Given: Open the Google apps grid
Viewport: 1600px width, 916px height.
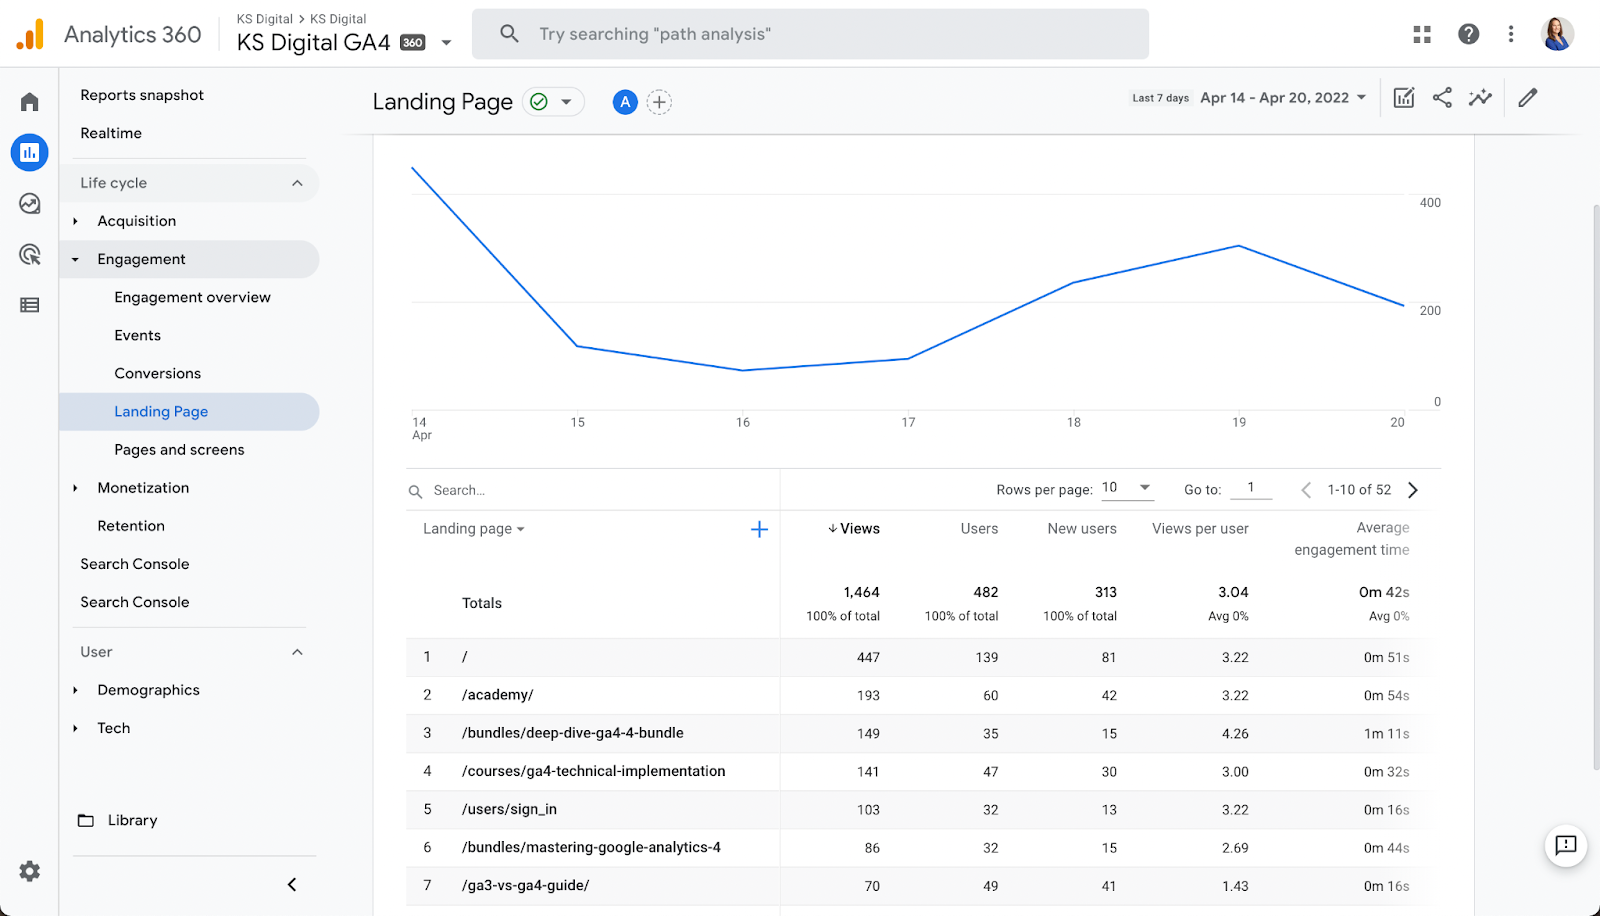Looking at the screenshot, I should point(1422,34).
